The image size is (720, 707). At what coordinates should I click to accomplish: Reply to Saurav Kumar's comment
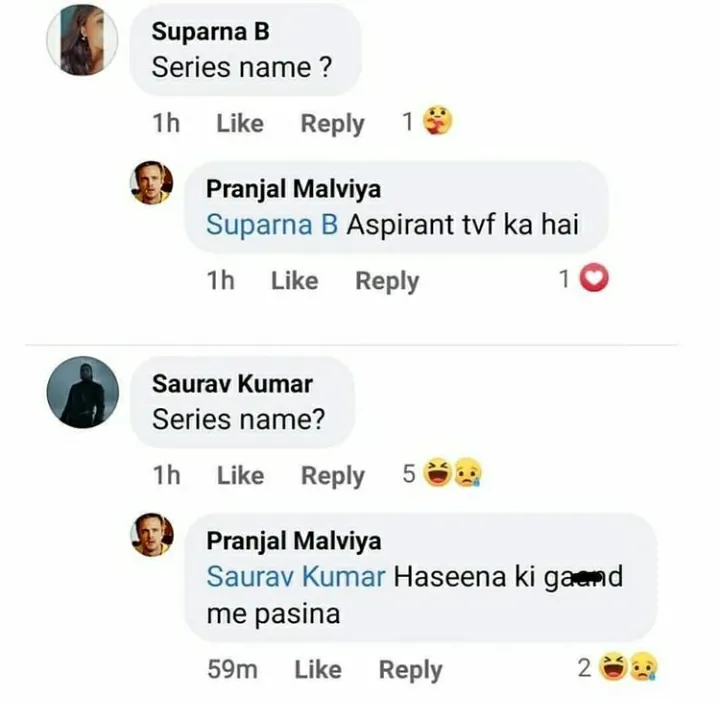[x=333, y=476]
